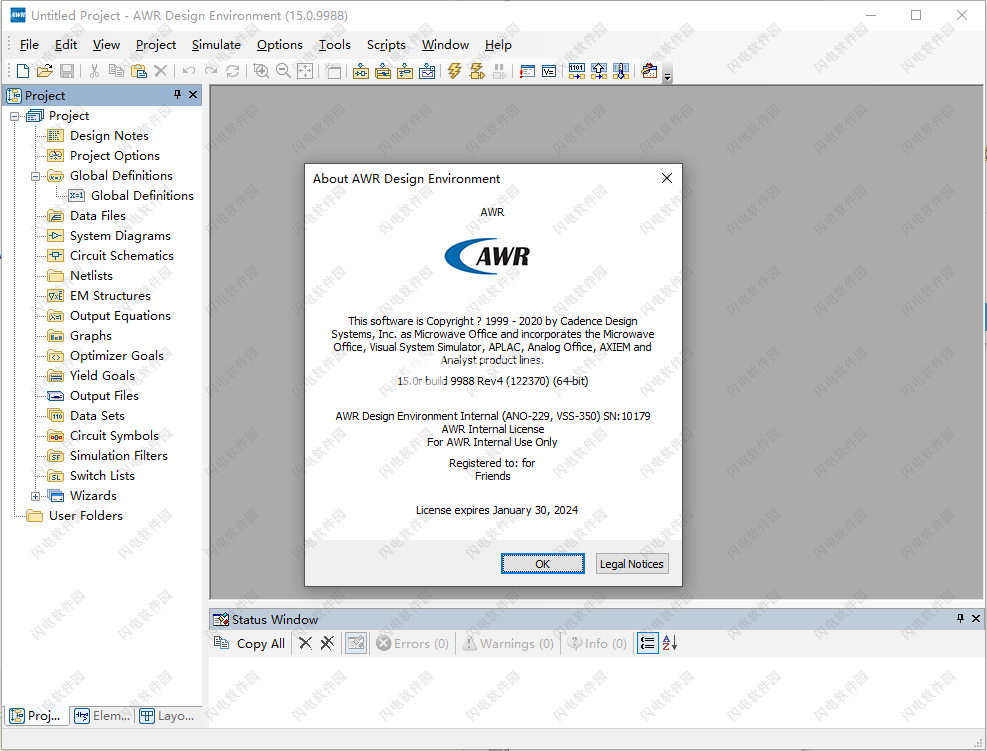The image size is (987, 751).
Task: Click the V= variable browser toolbar icon
Action: (x=549, y=71)
